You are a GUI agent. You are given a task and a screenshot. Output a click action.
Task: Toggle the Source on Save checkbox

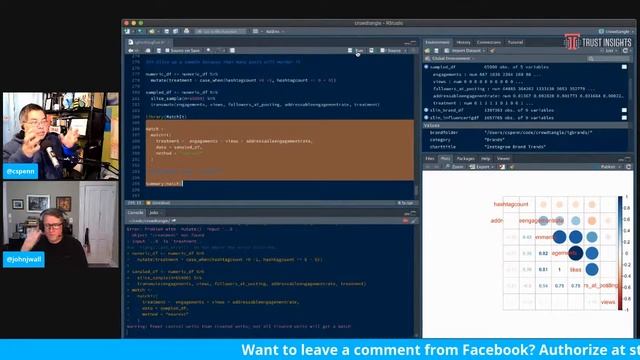coord(167,51)
